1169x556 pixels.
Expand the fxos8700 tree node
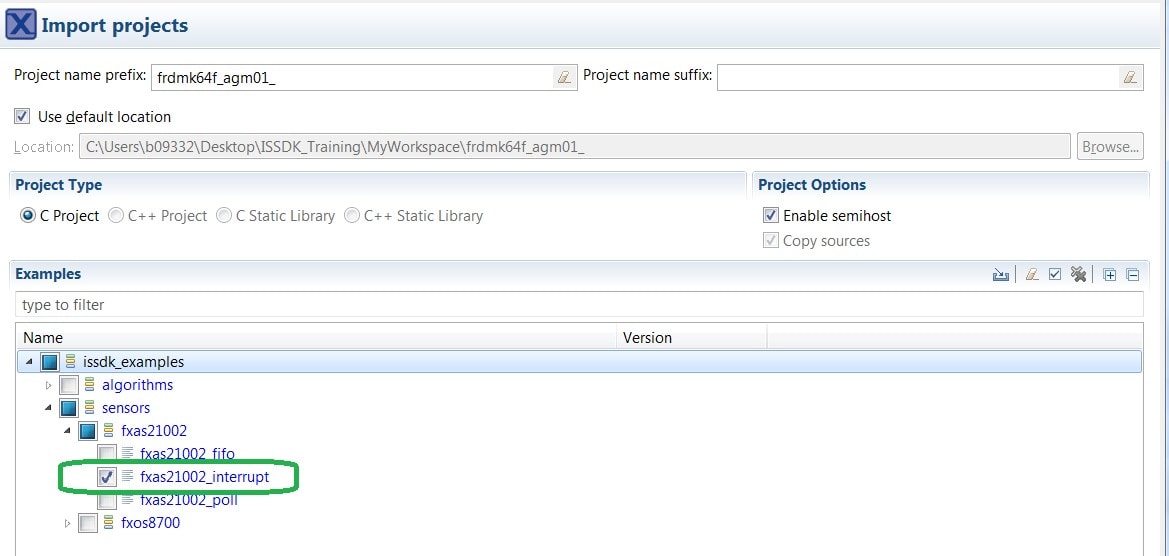point(68,523)
